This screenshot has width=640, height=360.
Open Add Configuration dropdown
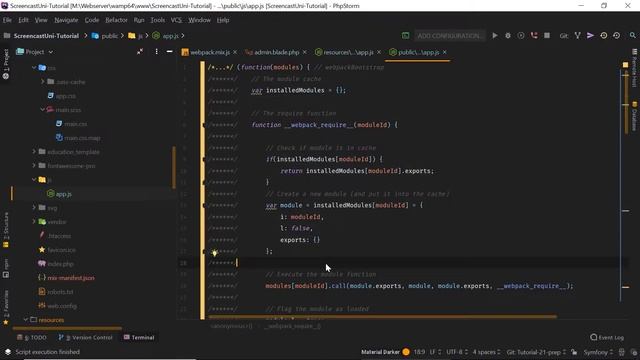(x=449, y=36)
